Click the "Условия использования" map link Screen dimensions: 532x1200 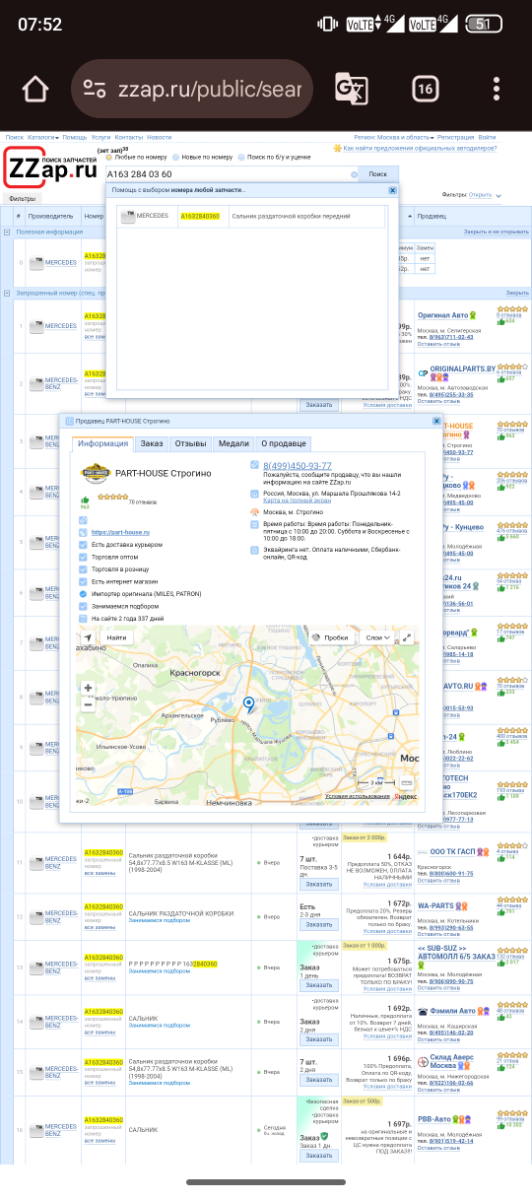click(x=357, y=796)
